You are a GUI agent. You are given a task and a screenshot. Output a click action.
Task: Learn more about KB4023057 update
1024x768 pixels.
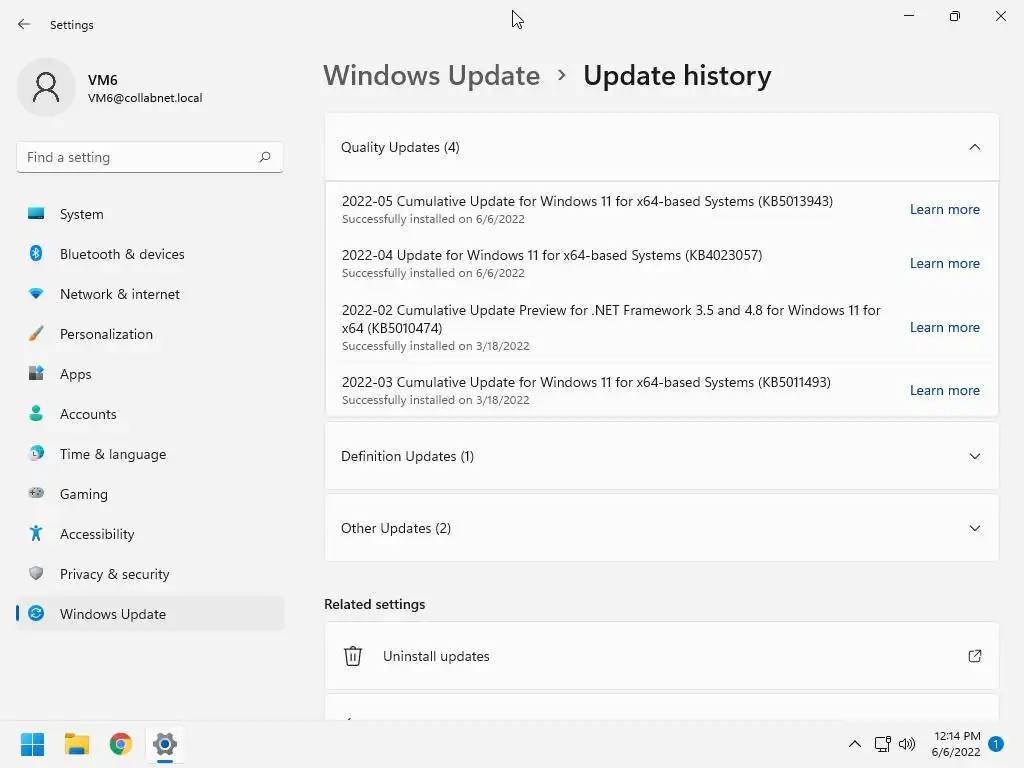[944, 263]
